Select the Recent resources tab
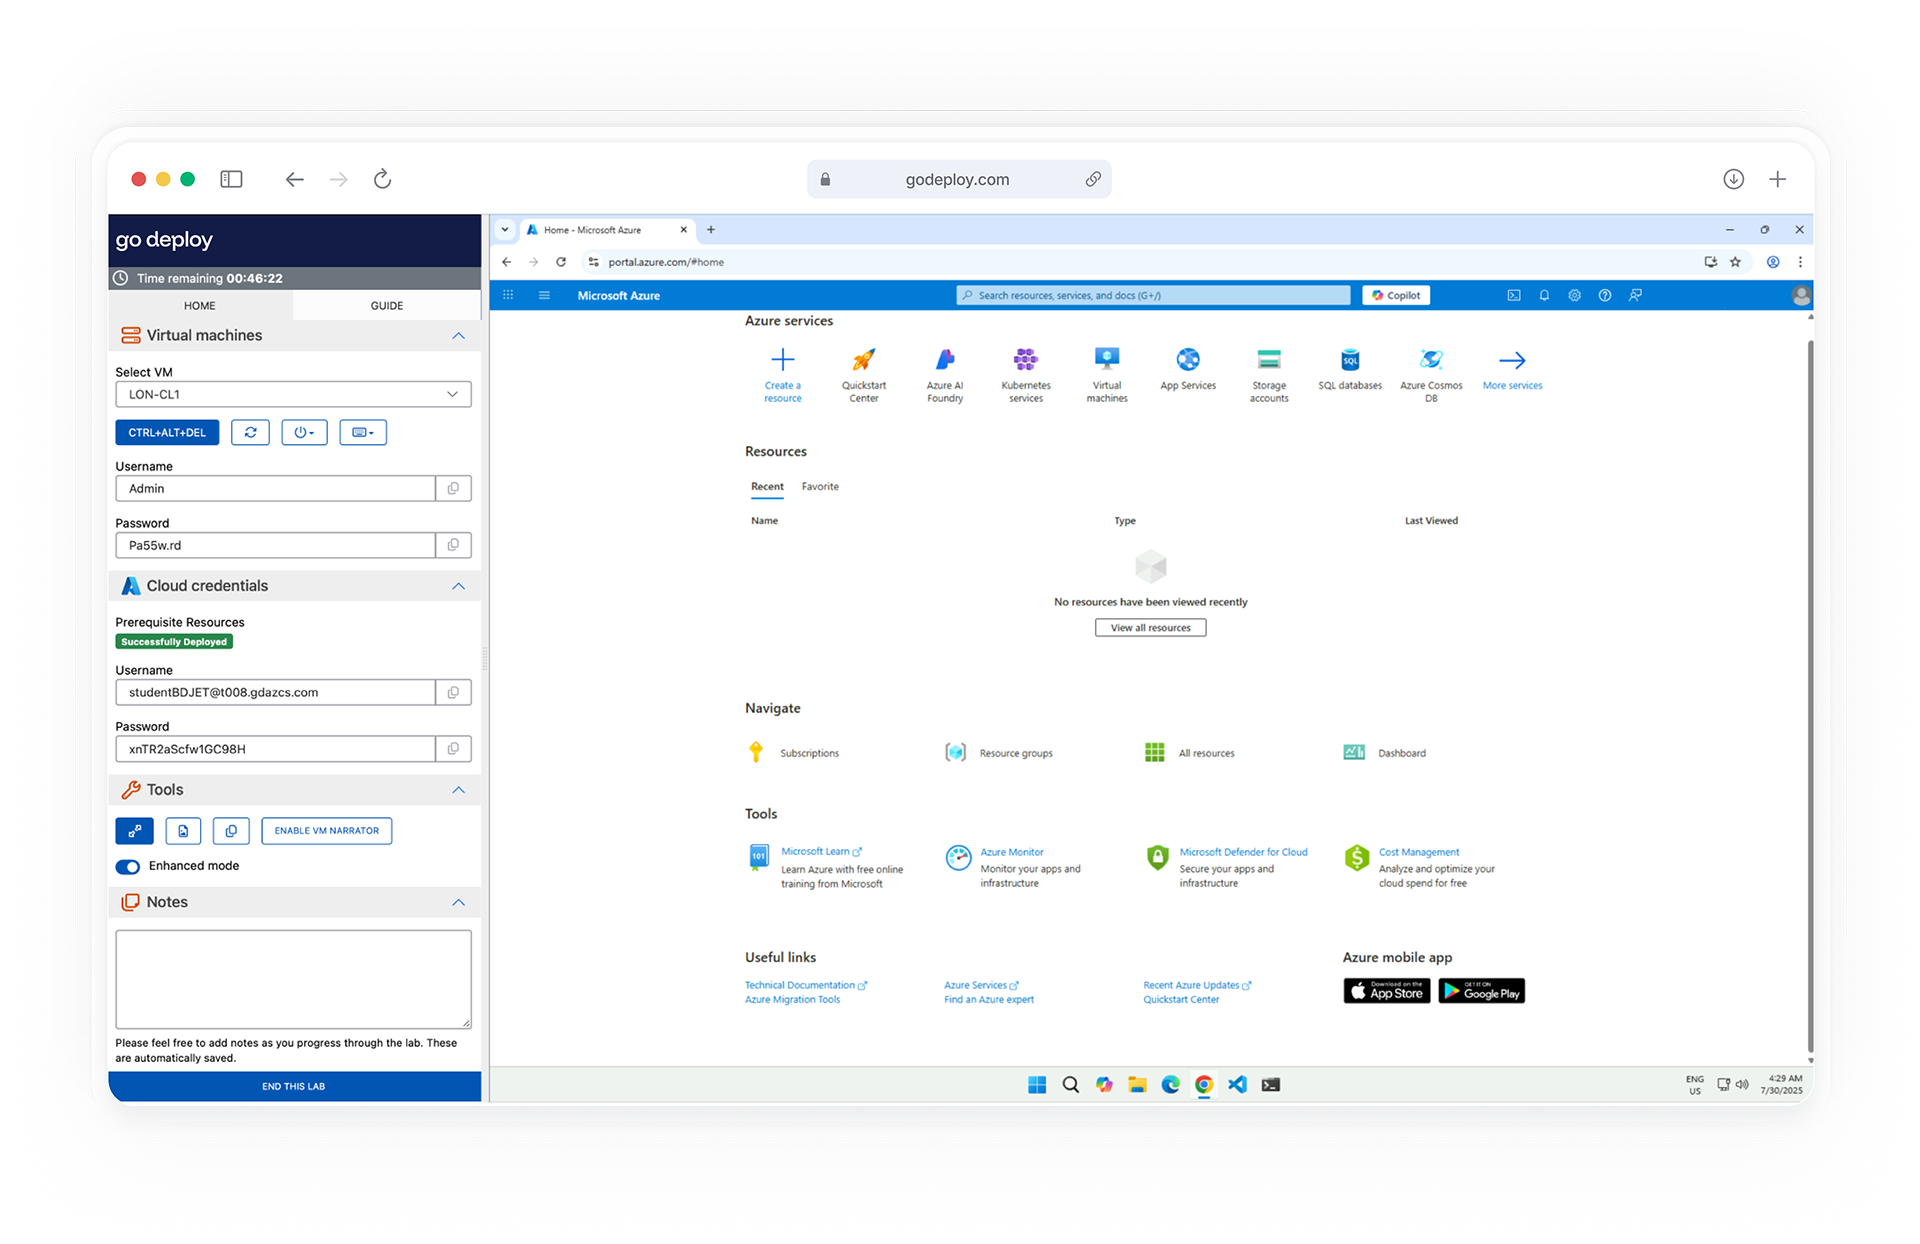Viewport: 1920px width, 1244px height. 767,487
